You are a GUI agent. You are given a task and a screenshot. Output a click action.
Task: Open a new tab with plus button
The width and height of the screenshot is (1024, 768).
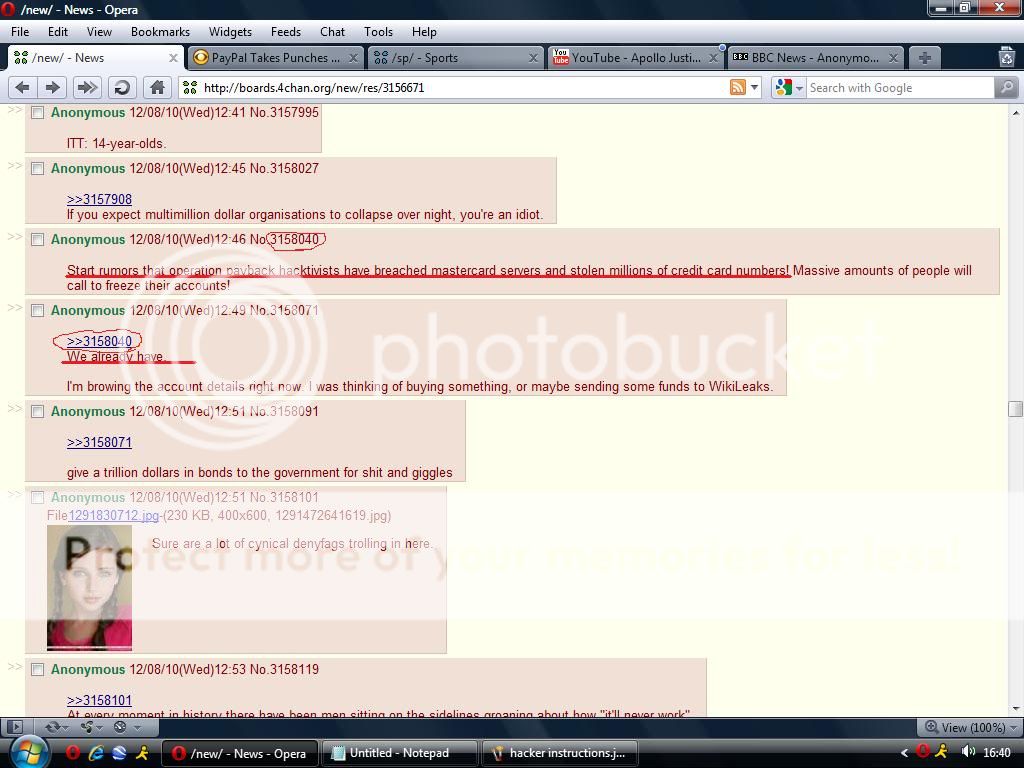click(x=925, y=58)
